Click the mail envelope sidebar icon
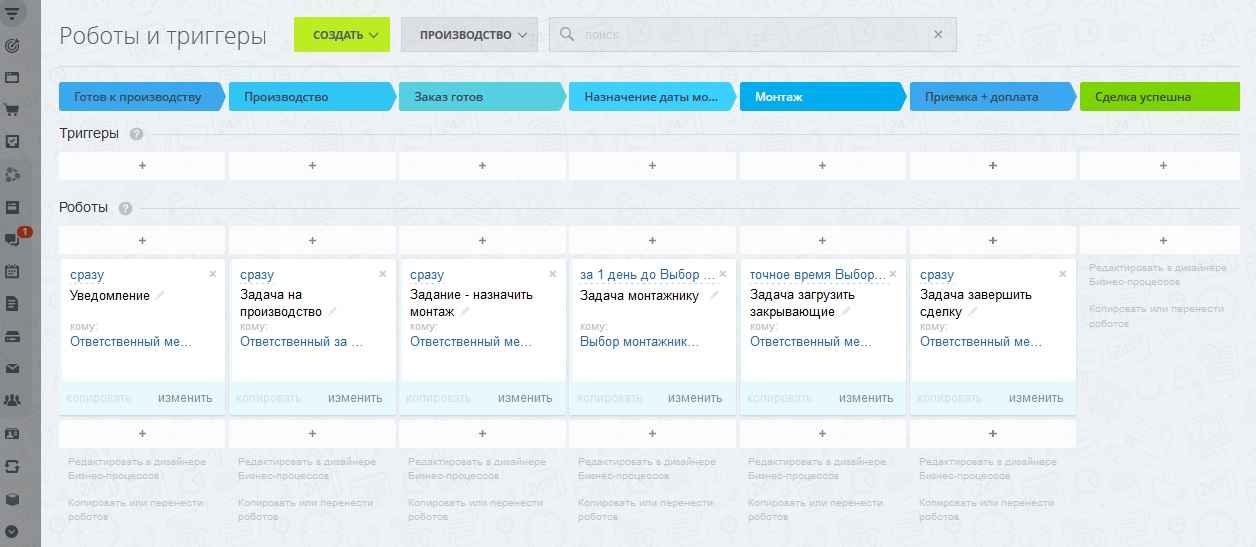 [x=13, y=368]
